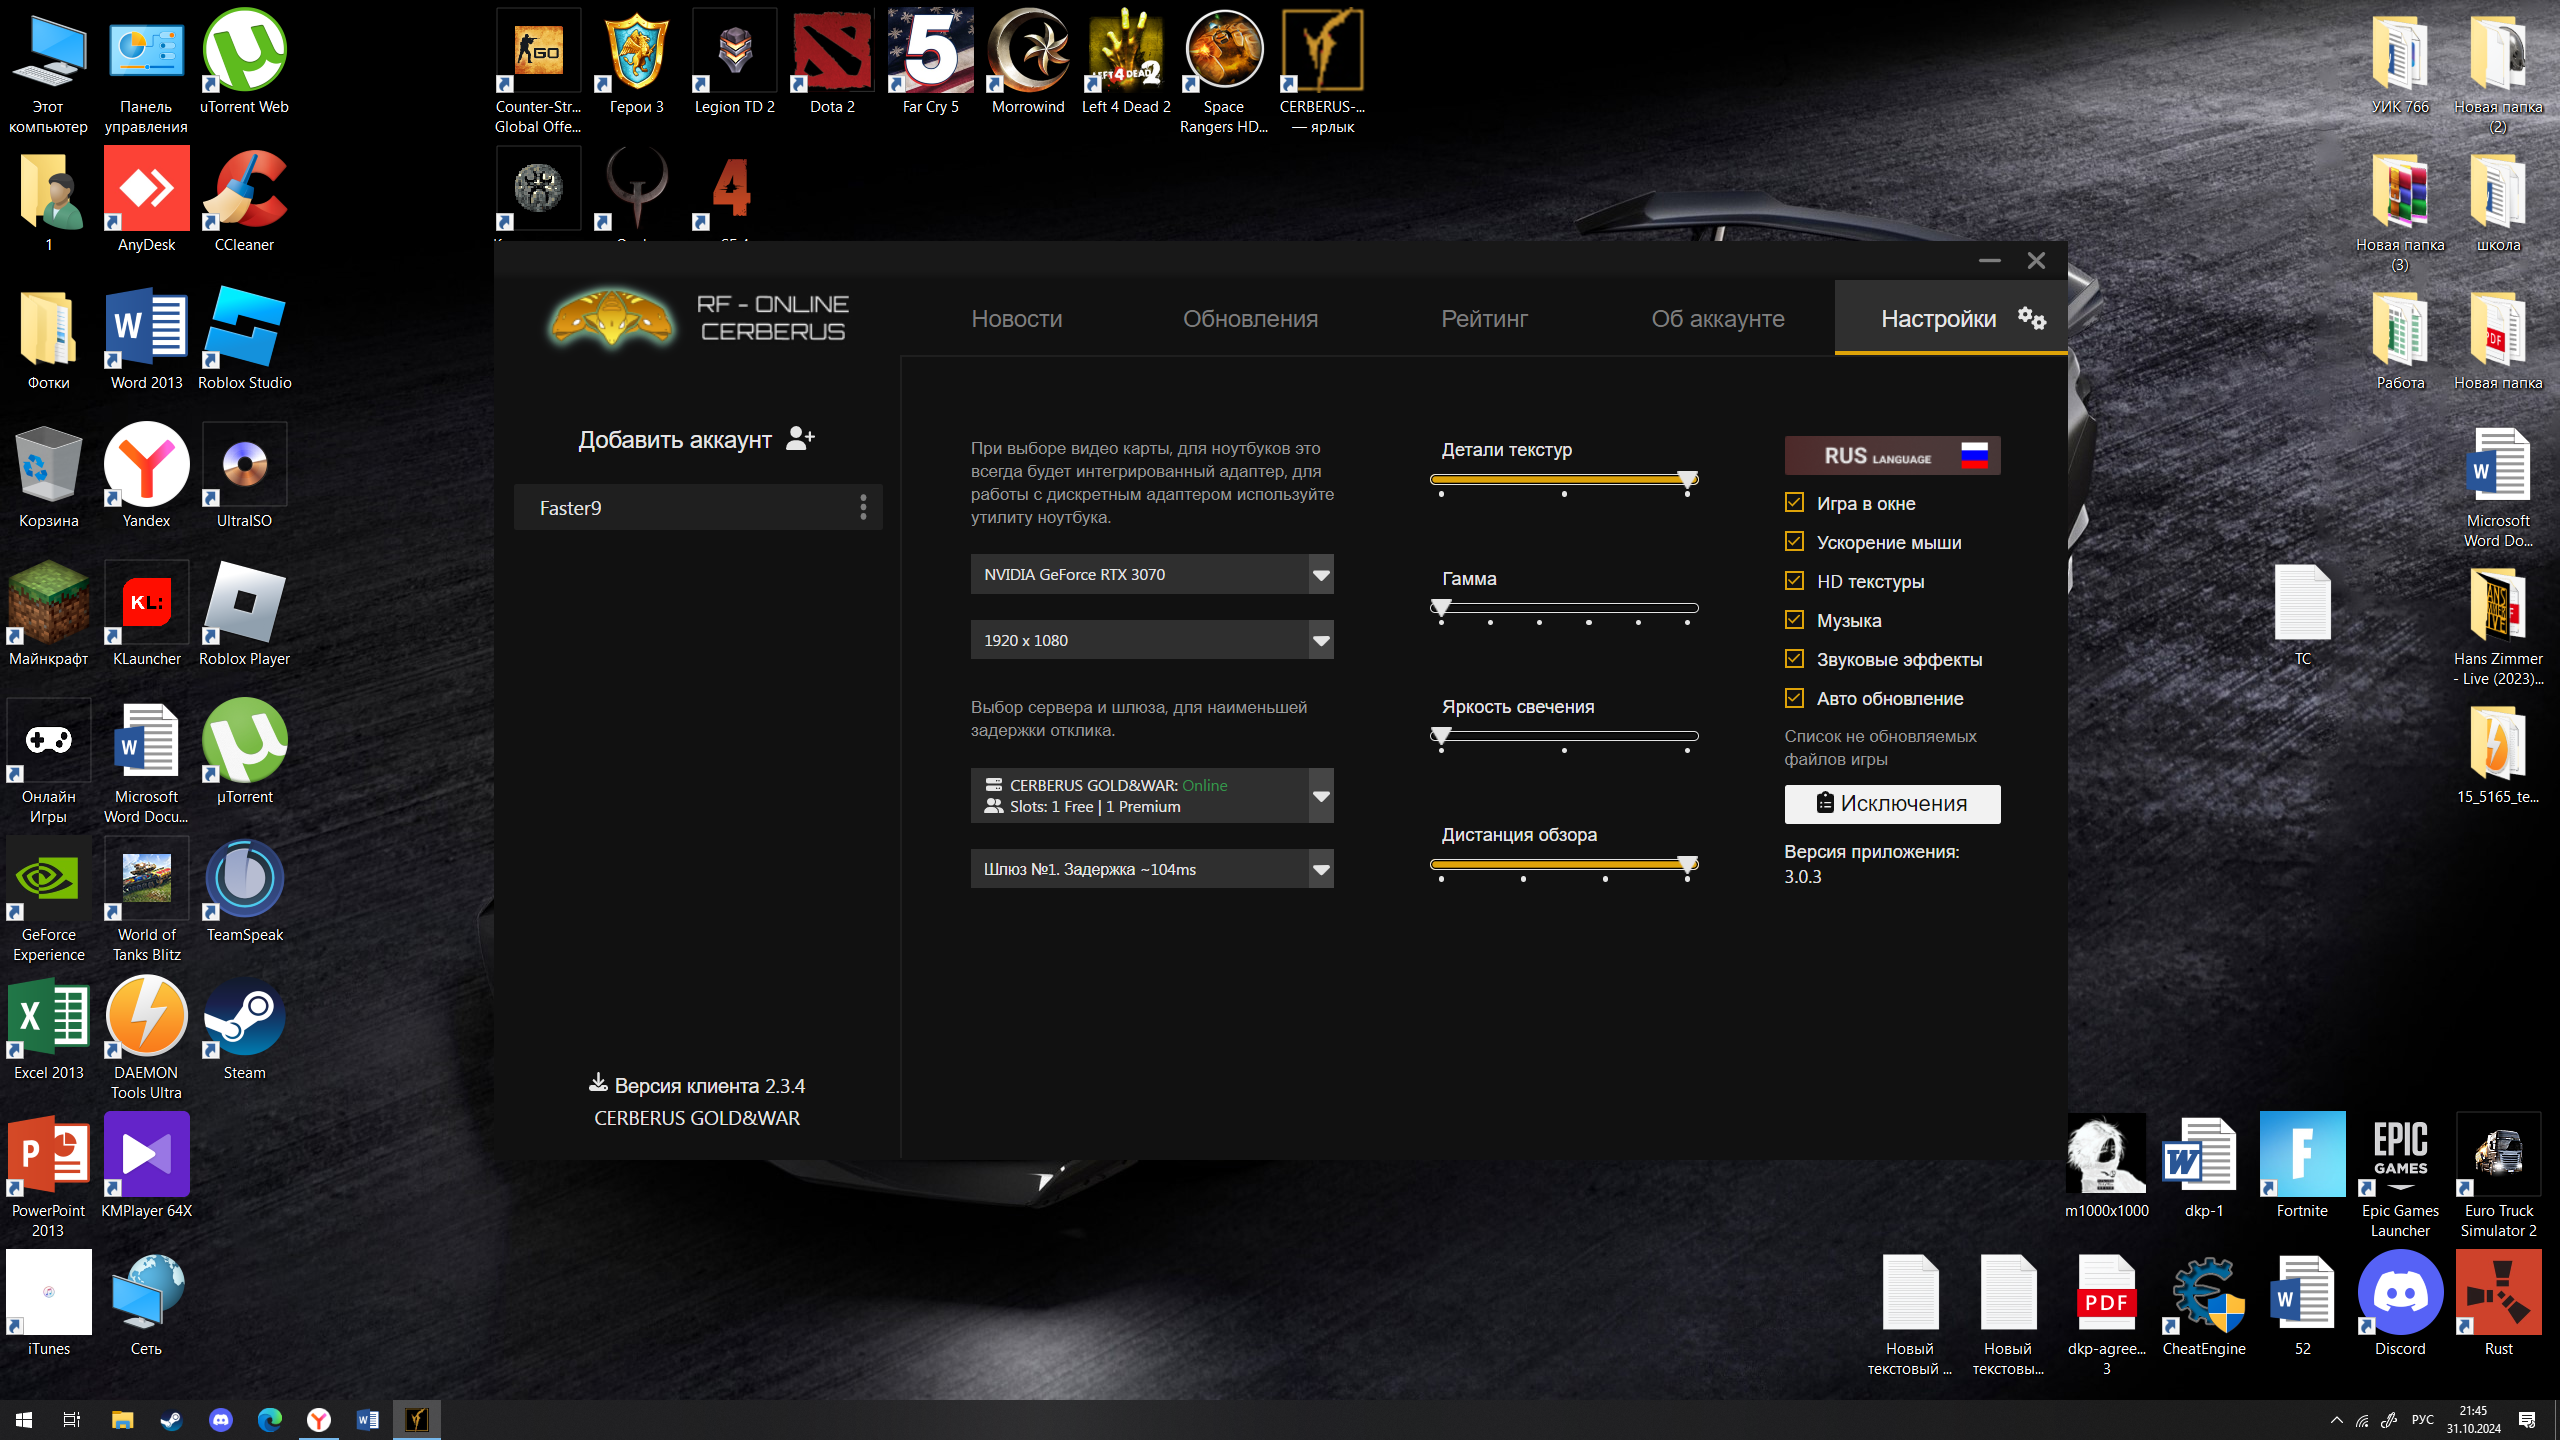Toggle the Игра в окне checkbox

[1794, 503]
